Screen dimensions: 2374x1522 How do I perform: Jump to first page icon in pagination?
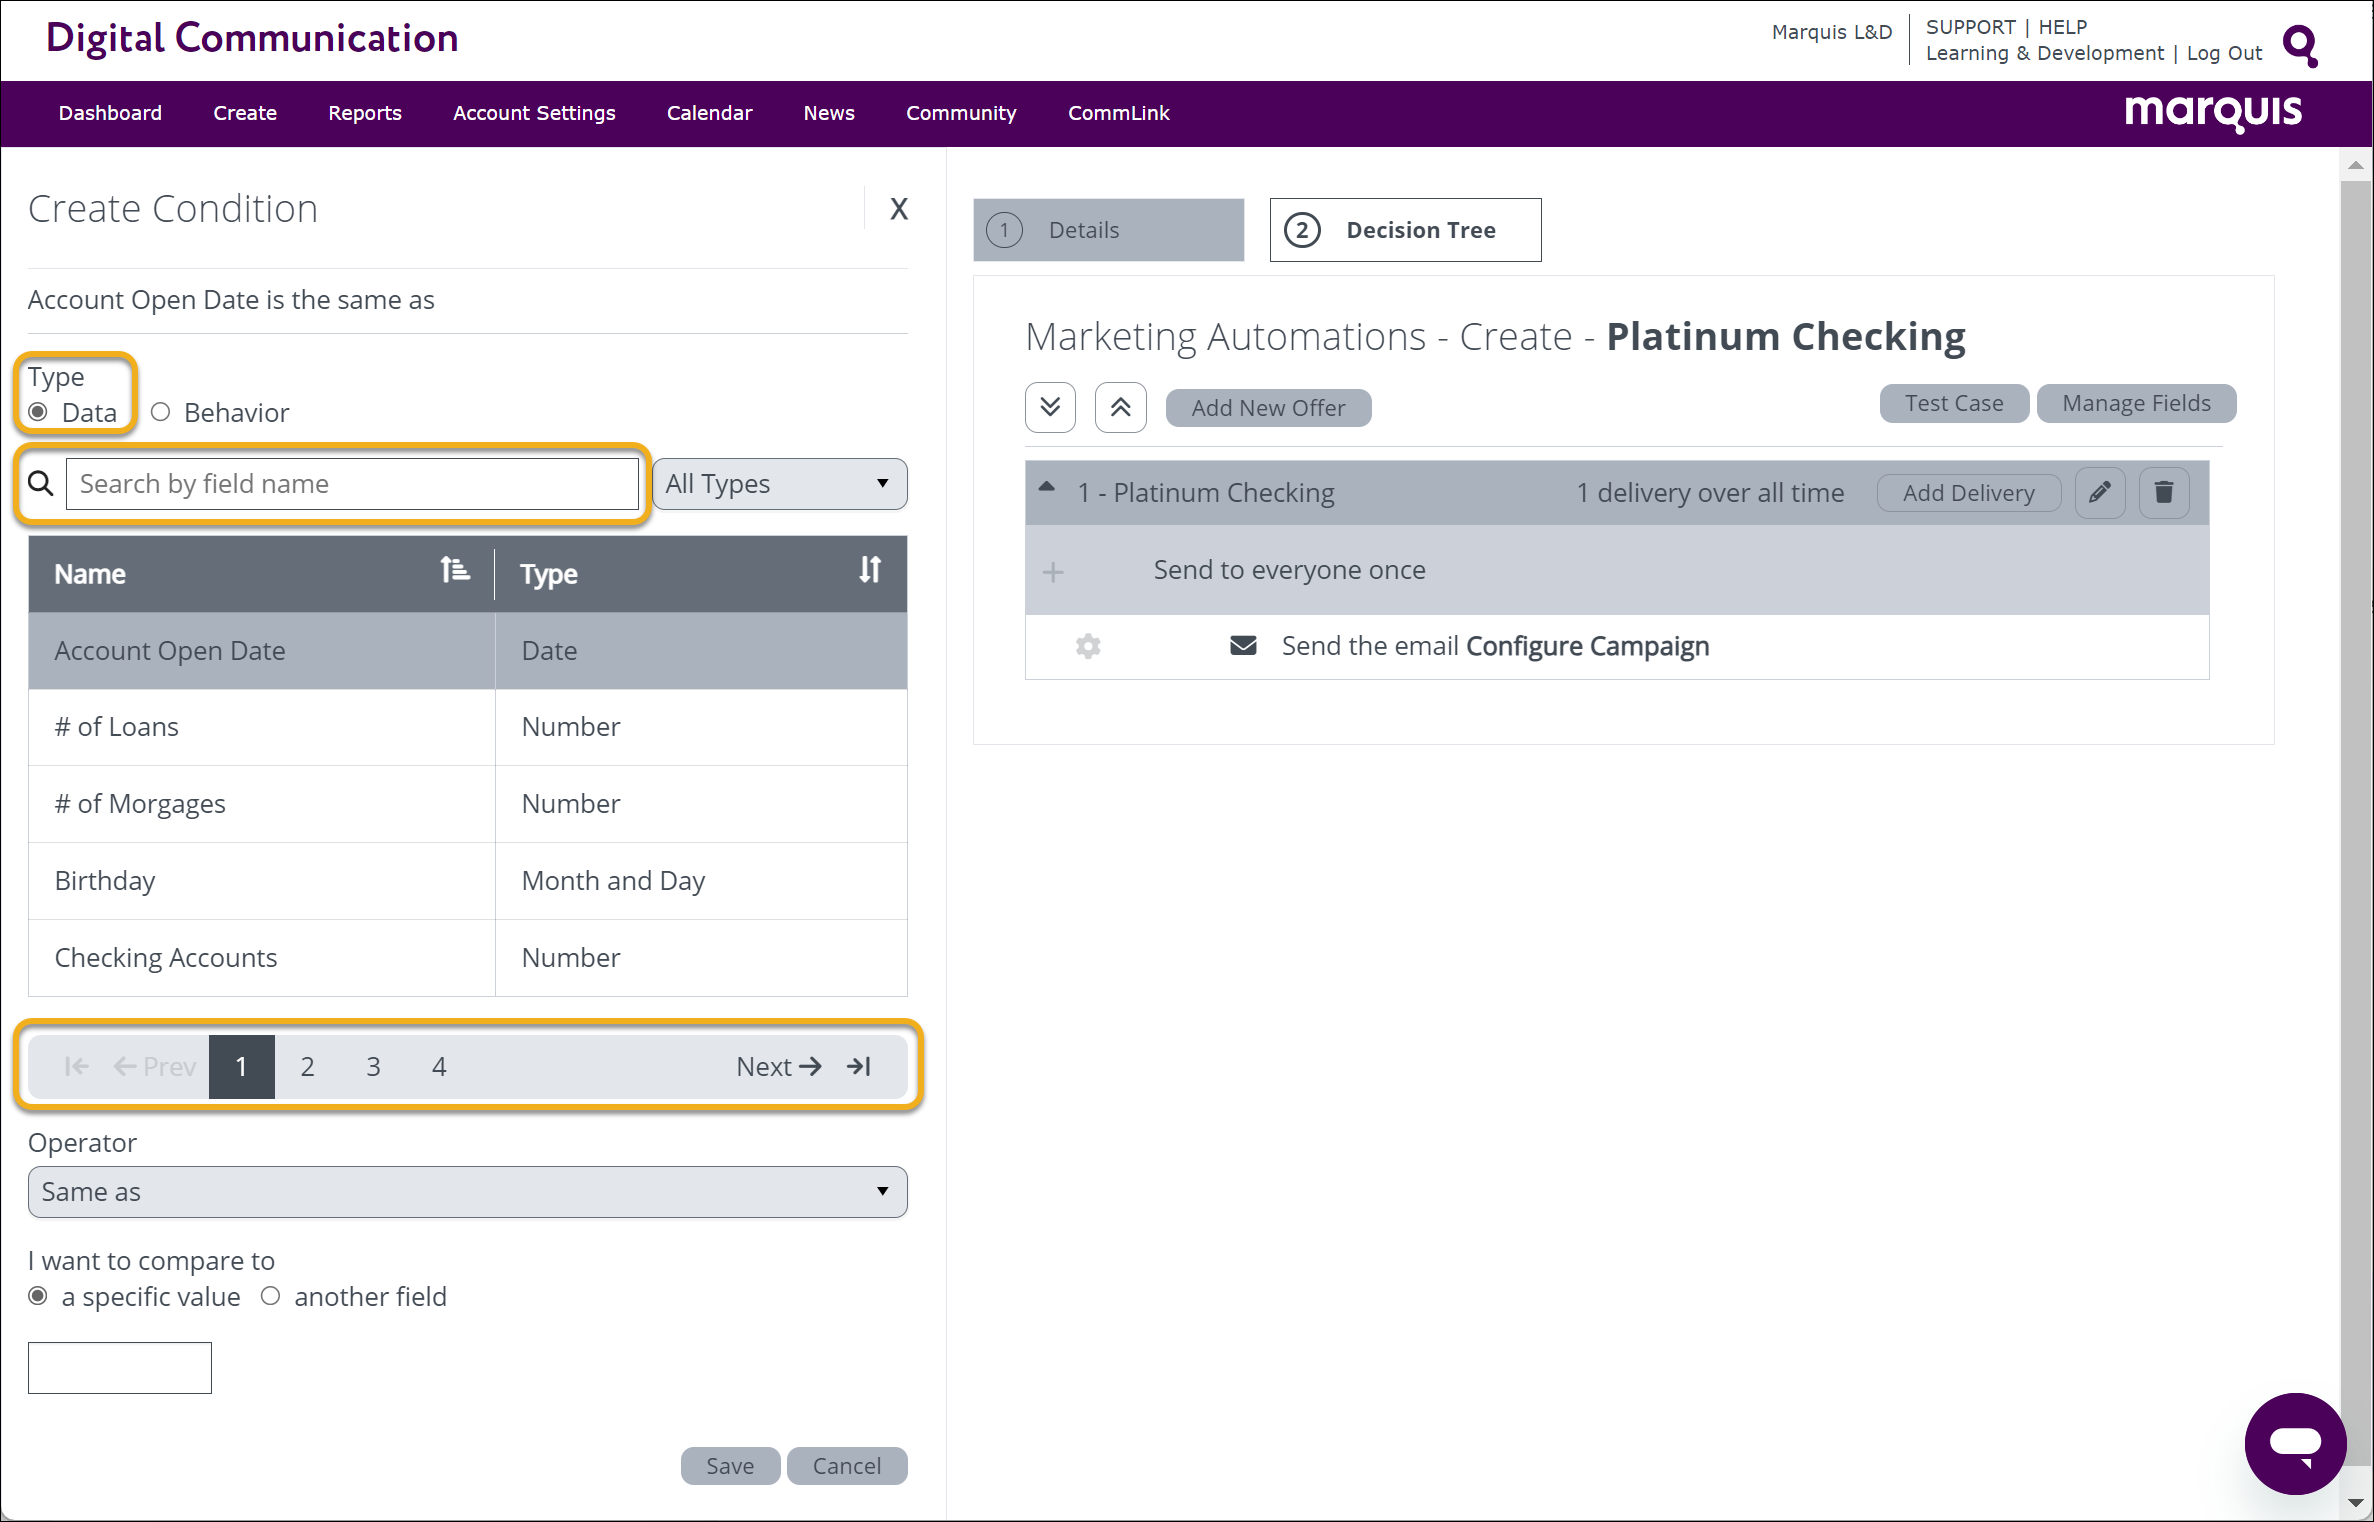coord(76,1066)
